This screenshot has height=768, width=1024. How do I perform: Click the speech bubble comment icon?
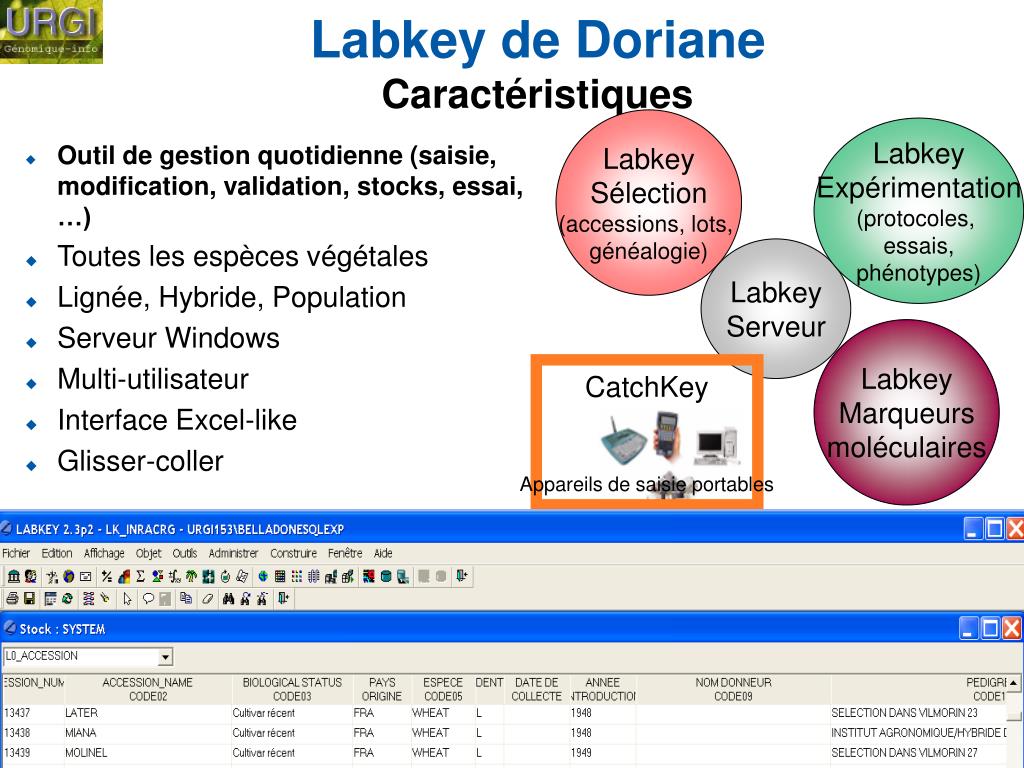(x=148, y=598)
